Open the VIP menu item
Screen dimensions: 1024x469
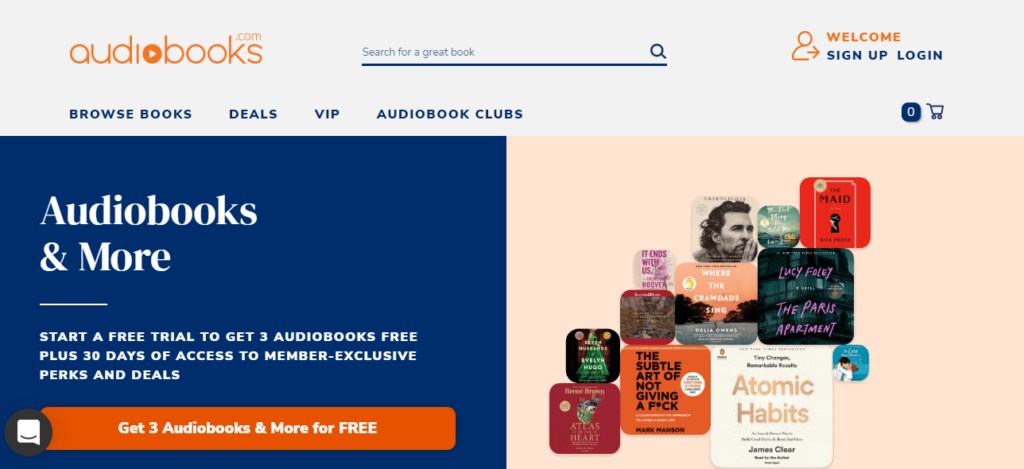[327, 114]
